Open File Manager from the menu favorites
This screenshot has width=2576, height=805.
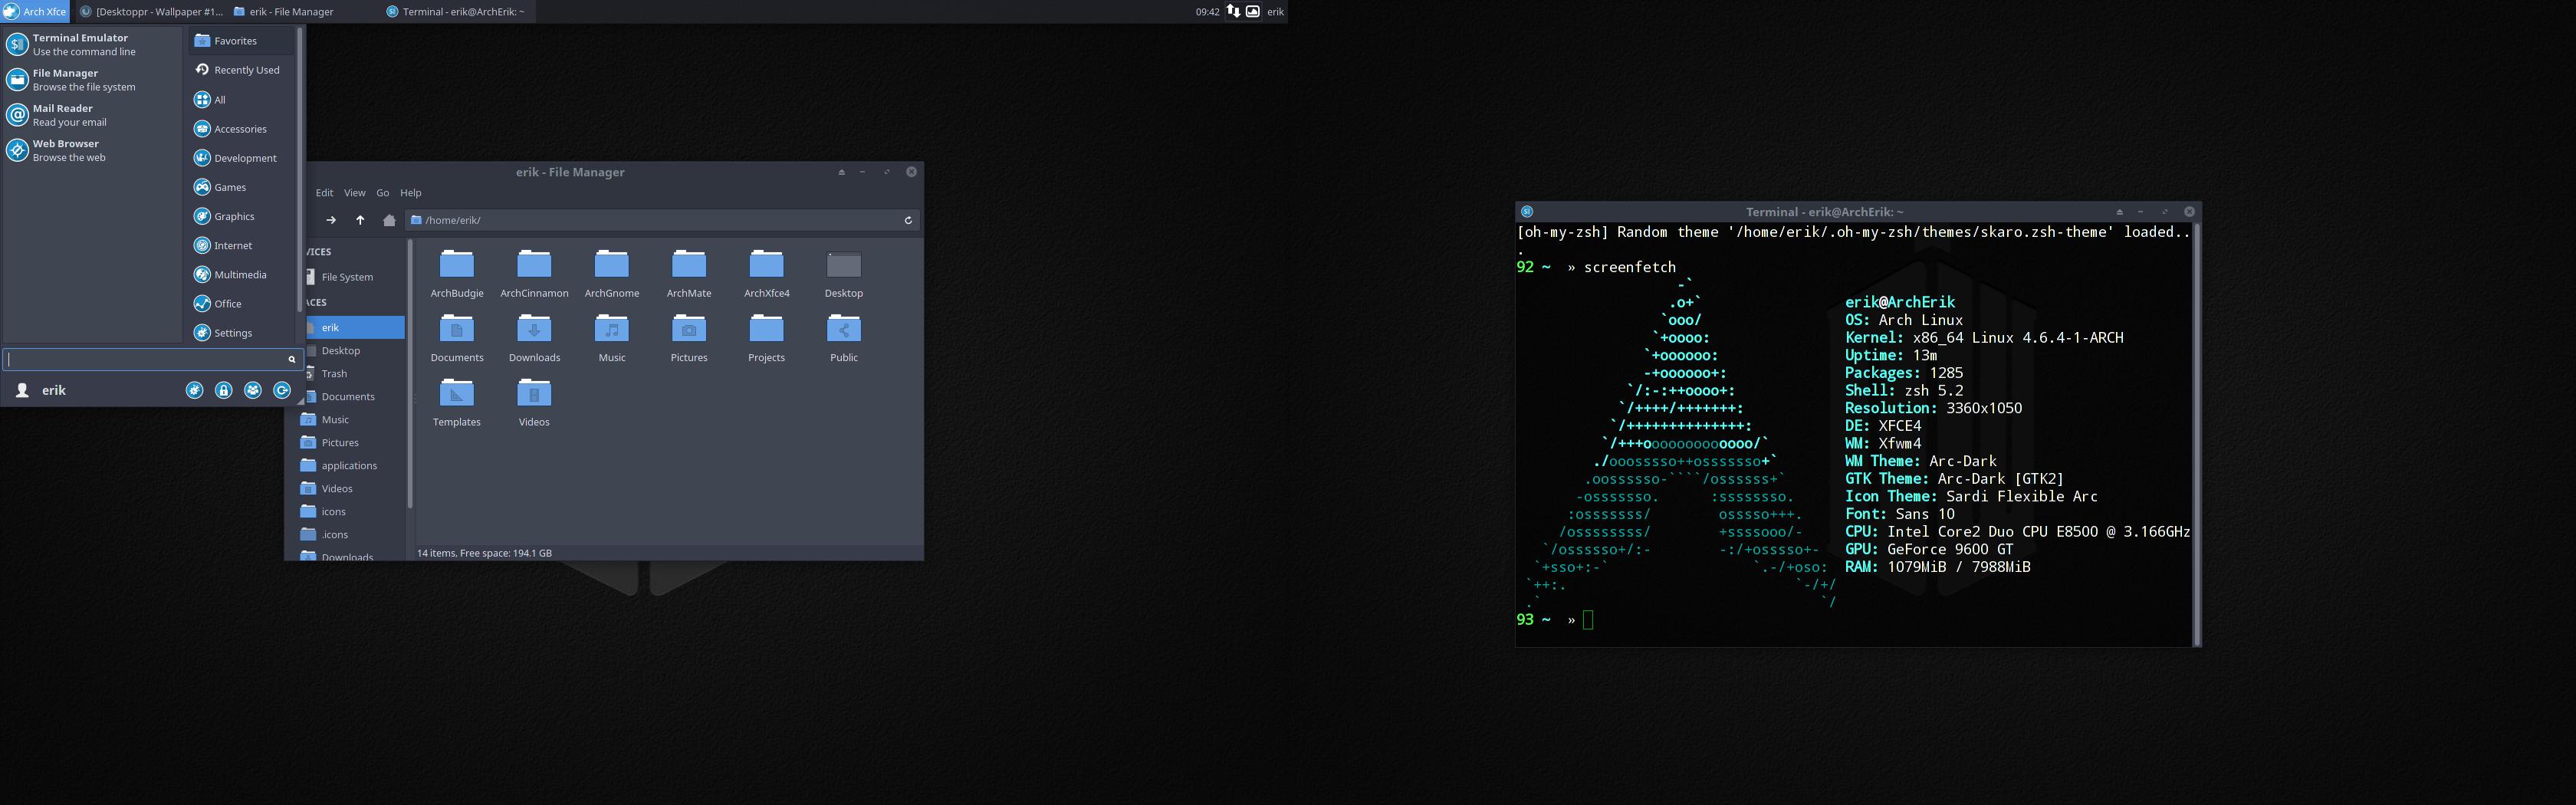92,80
